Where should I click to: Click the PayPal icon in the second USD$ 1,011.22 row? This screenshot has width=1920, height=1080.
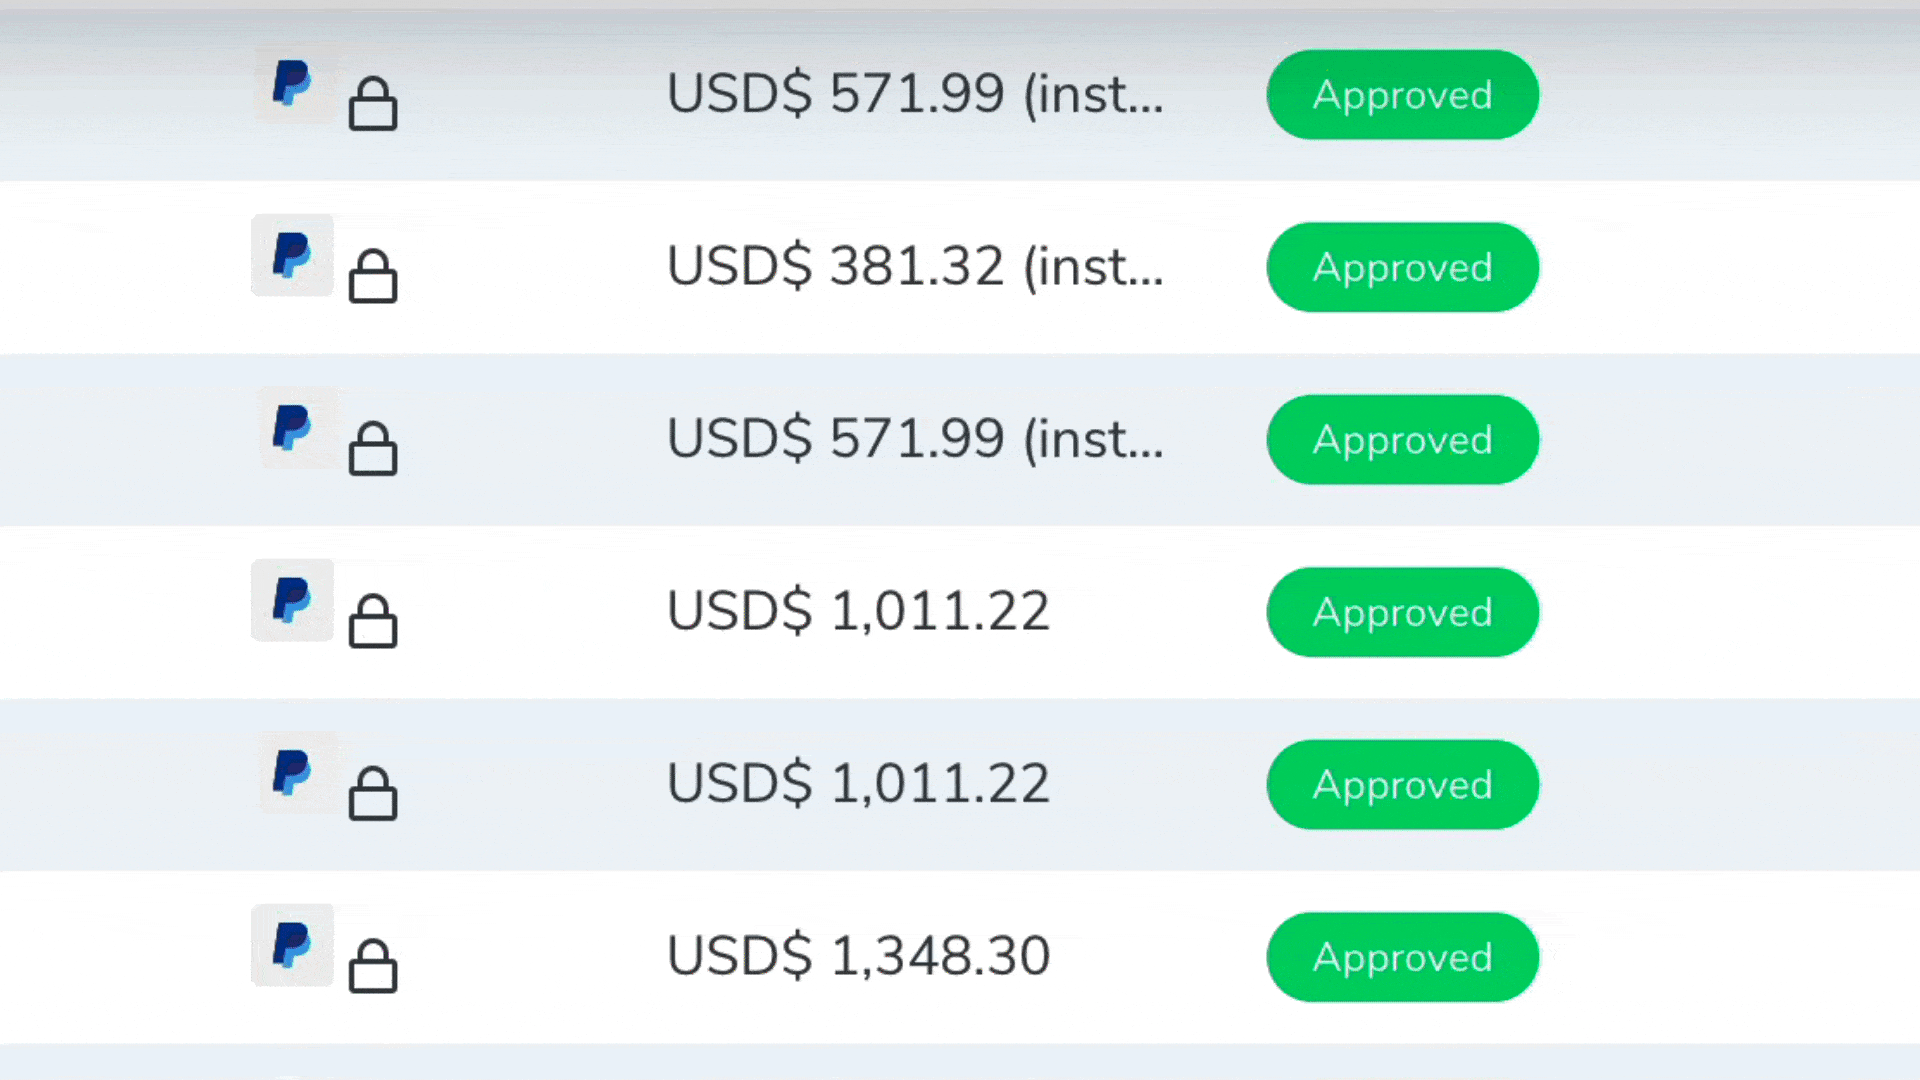[x=291, y=773]
